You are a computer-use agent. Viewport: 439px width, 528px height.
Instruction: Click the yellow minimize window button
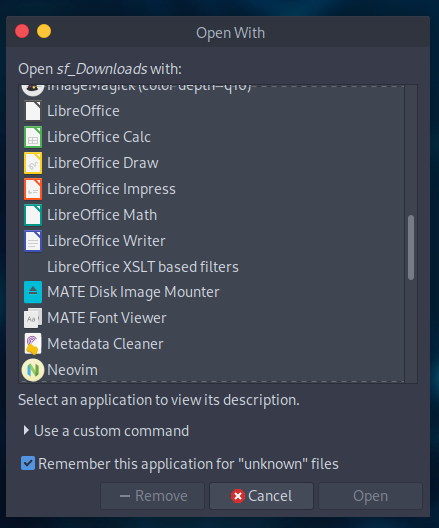click(x=44, y=31)
